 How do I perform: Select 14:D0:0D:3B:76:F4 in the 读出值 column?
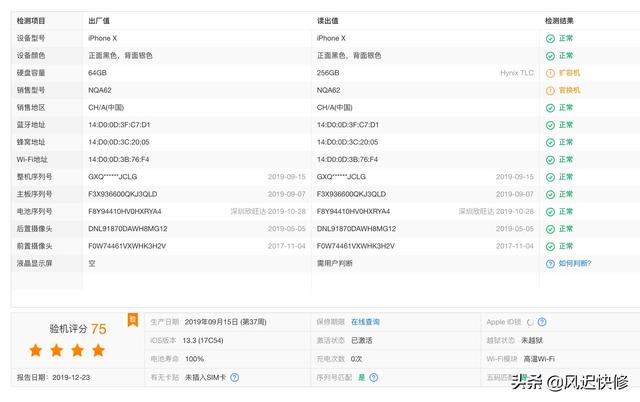pyautogui.click(x=347, y=160)
